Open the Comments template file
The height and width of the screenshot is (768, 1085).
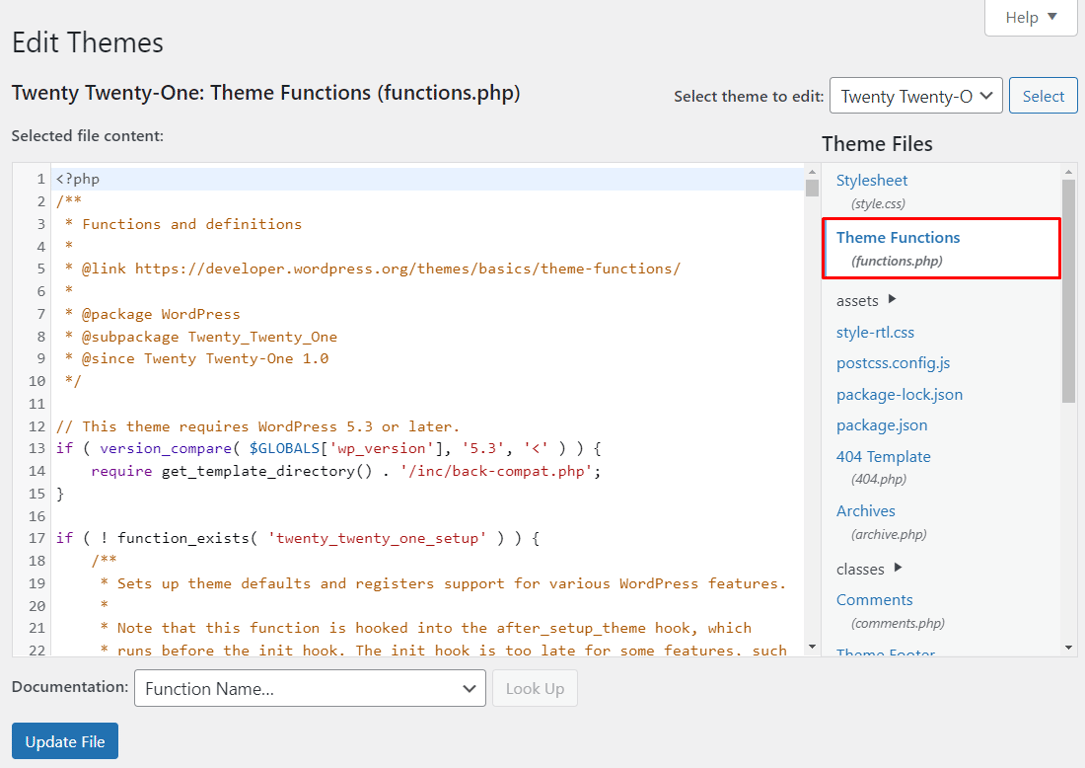click(x=874, y=599)
